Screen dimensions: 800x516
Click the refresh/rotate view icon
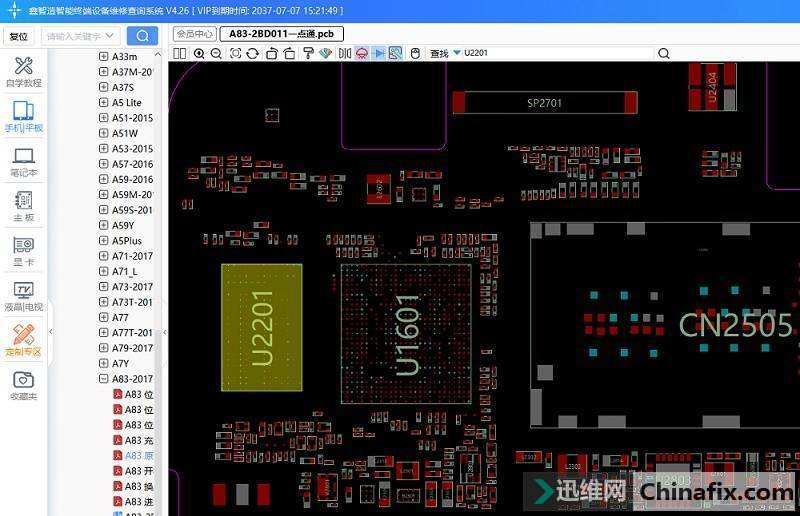click(x=253, y=53)
